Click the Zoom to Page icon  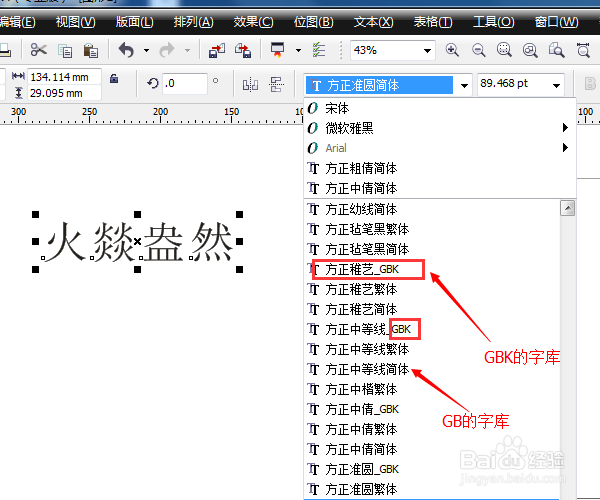click(556, 50)
